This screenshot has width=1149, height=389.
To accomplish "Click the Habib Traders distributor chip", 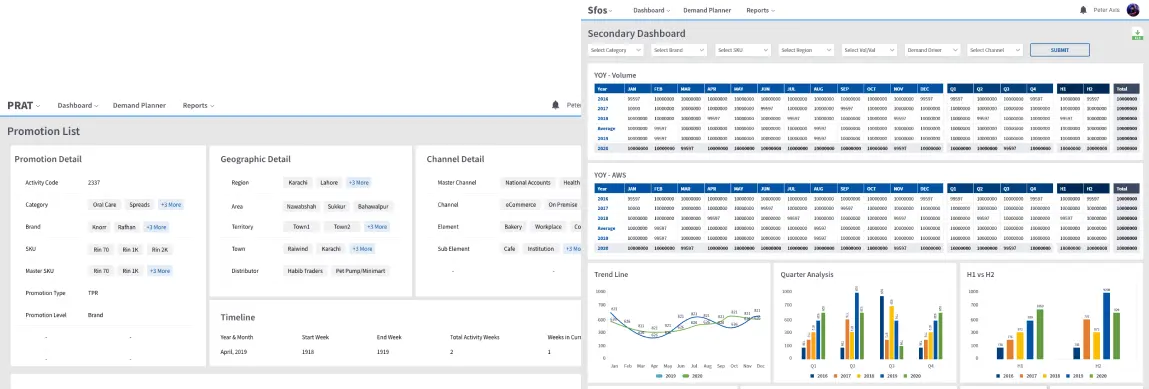I will 305,271.
